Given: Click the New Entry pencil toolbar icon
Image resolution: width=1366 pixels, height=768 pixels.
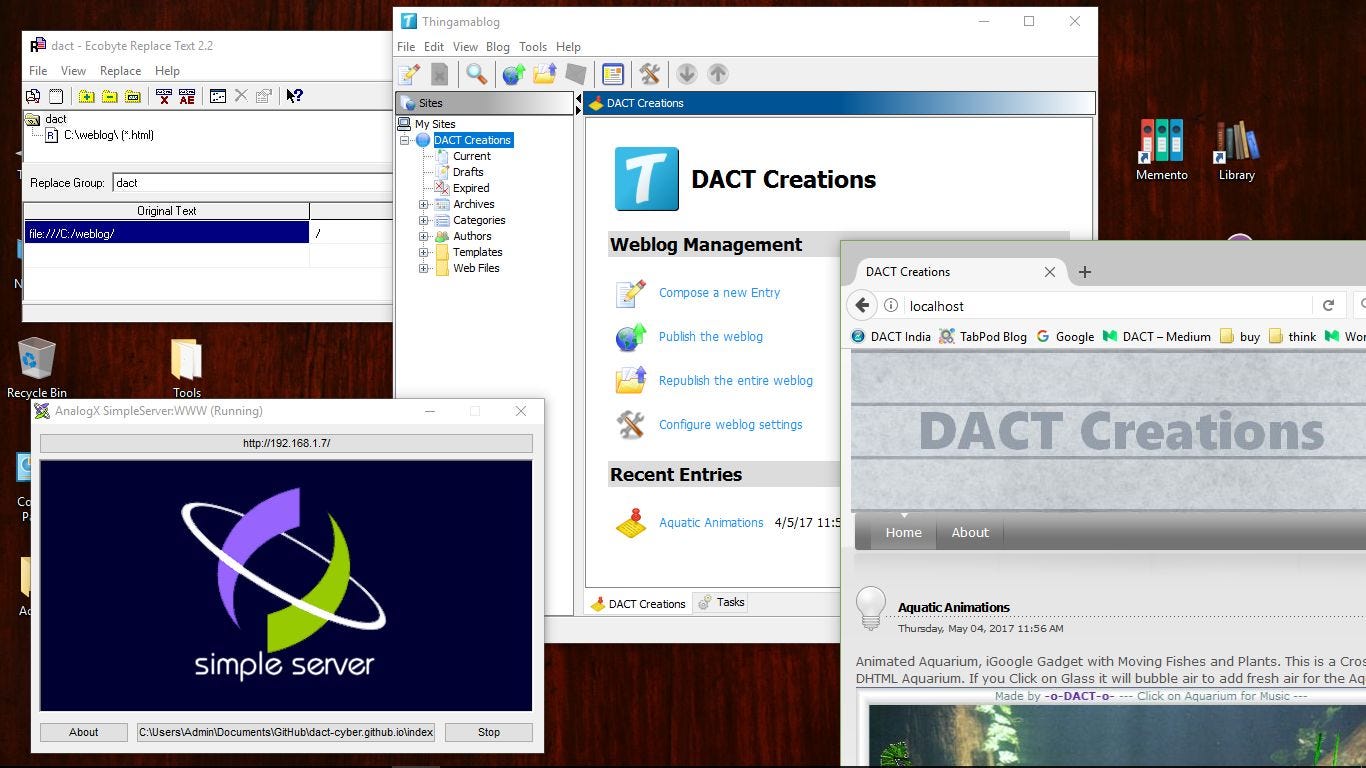Looking at the screenshot, I should coord(409,74).
